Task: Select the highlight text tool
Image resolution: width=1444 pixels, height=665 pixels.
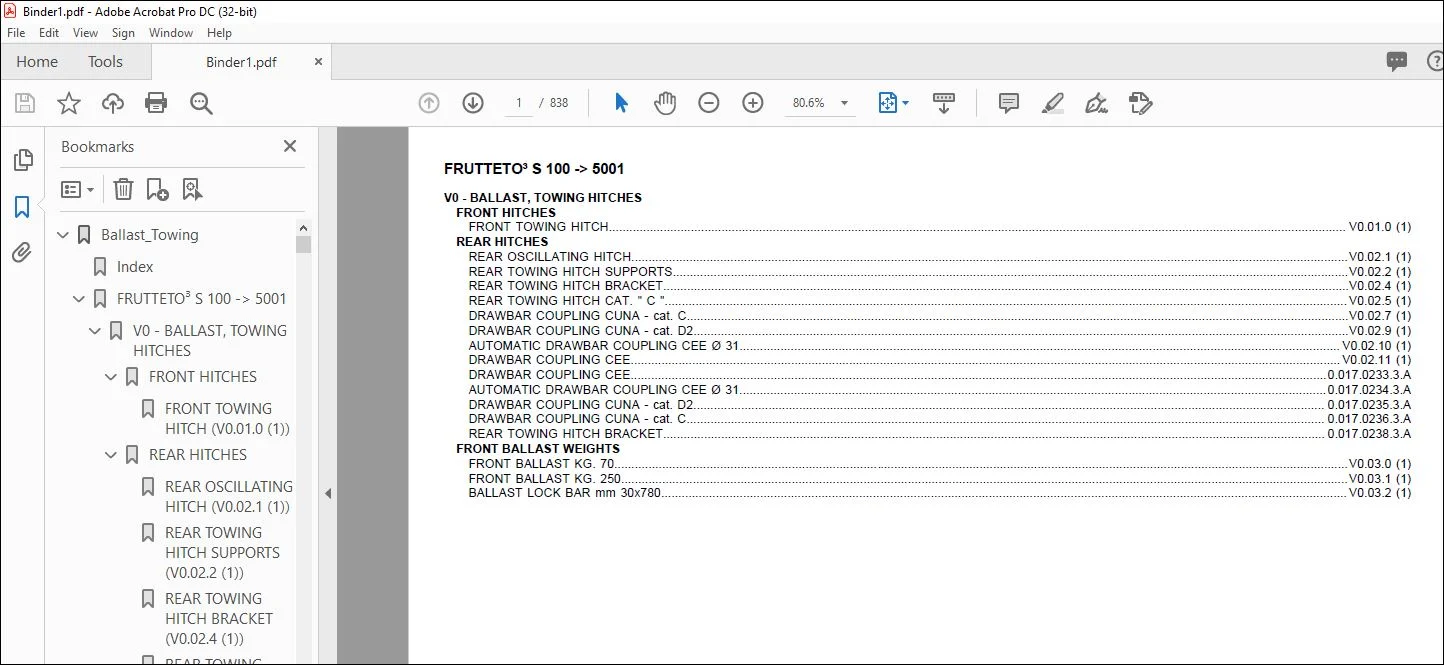Action: (x=1052, y=103)
